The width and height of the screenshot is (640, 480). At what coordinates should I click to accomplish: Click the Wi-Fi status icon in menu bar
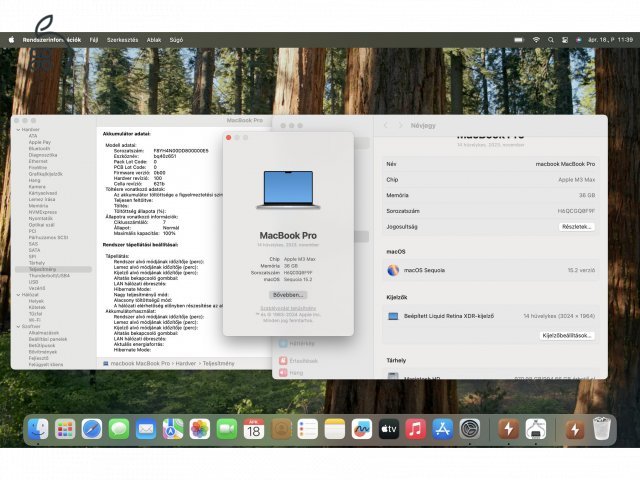(536, 40)
